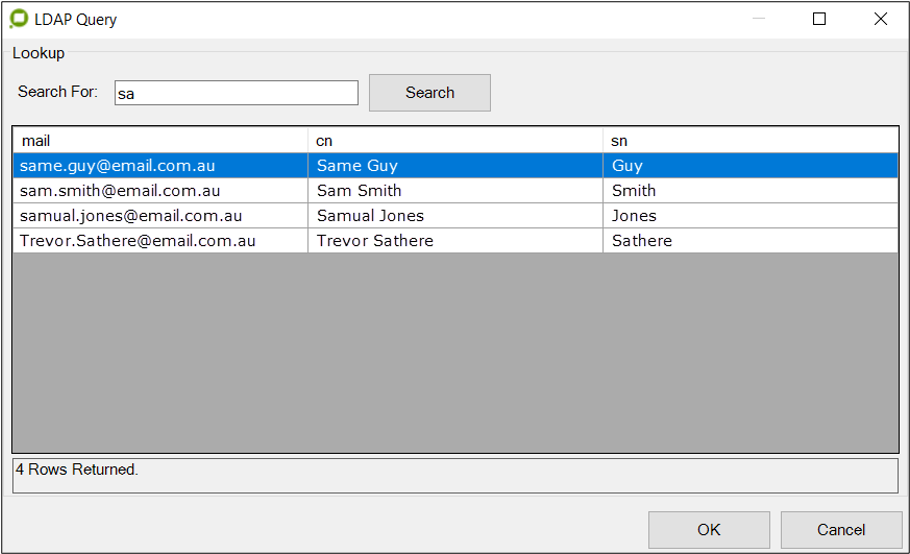Select the same.guy@email.com.au row

click(x=118, y=166)
